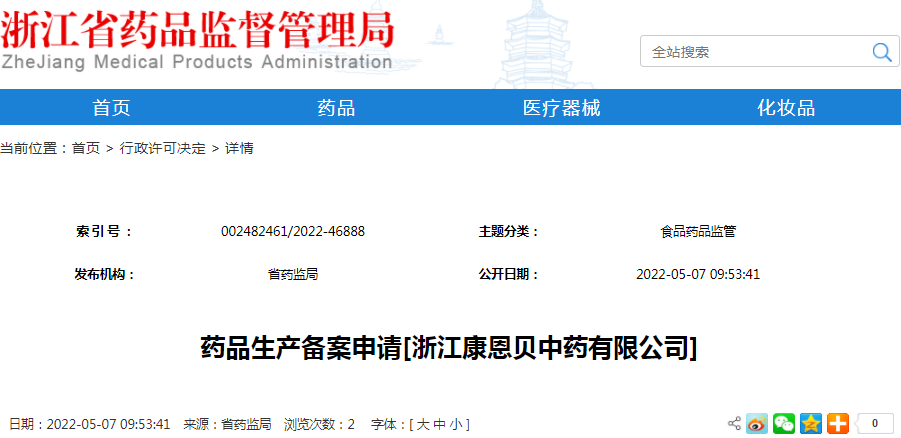Click breadcrumb text 详情
The width and height of the screenshot is (901, 438).
(x=239, y=148)
